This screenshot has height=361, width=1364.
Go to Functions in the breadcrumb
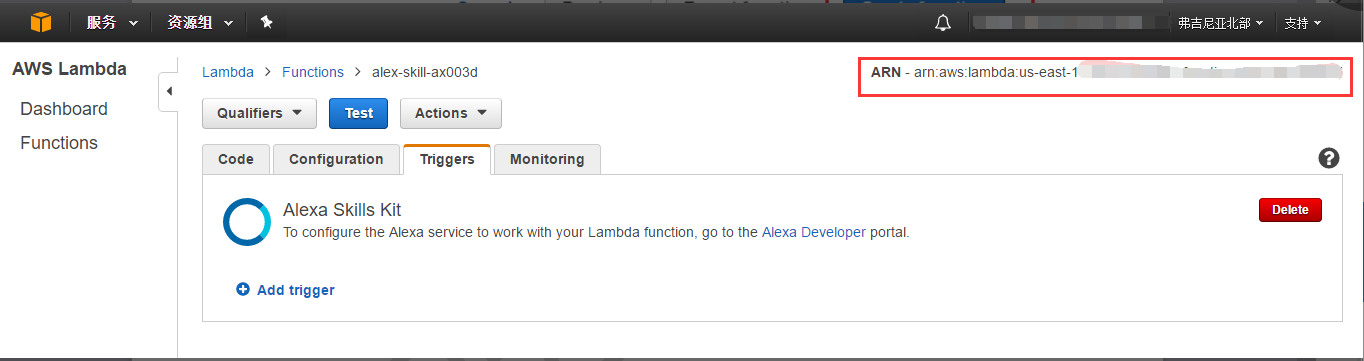point(313,72)
